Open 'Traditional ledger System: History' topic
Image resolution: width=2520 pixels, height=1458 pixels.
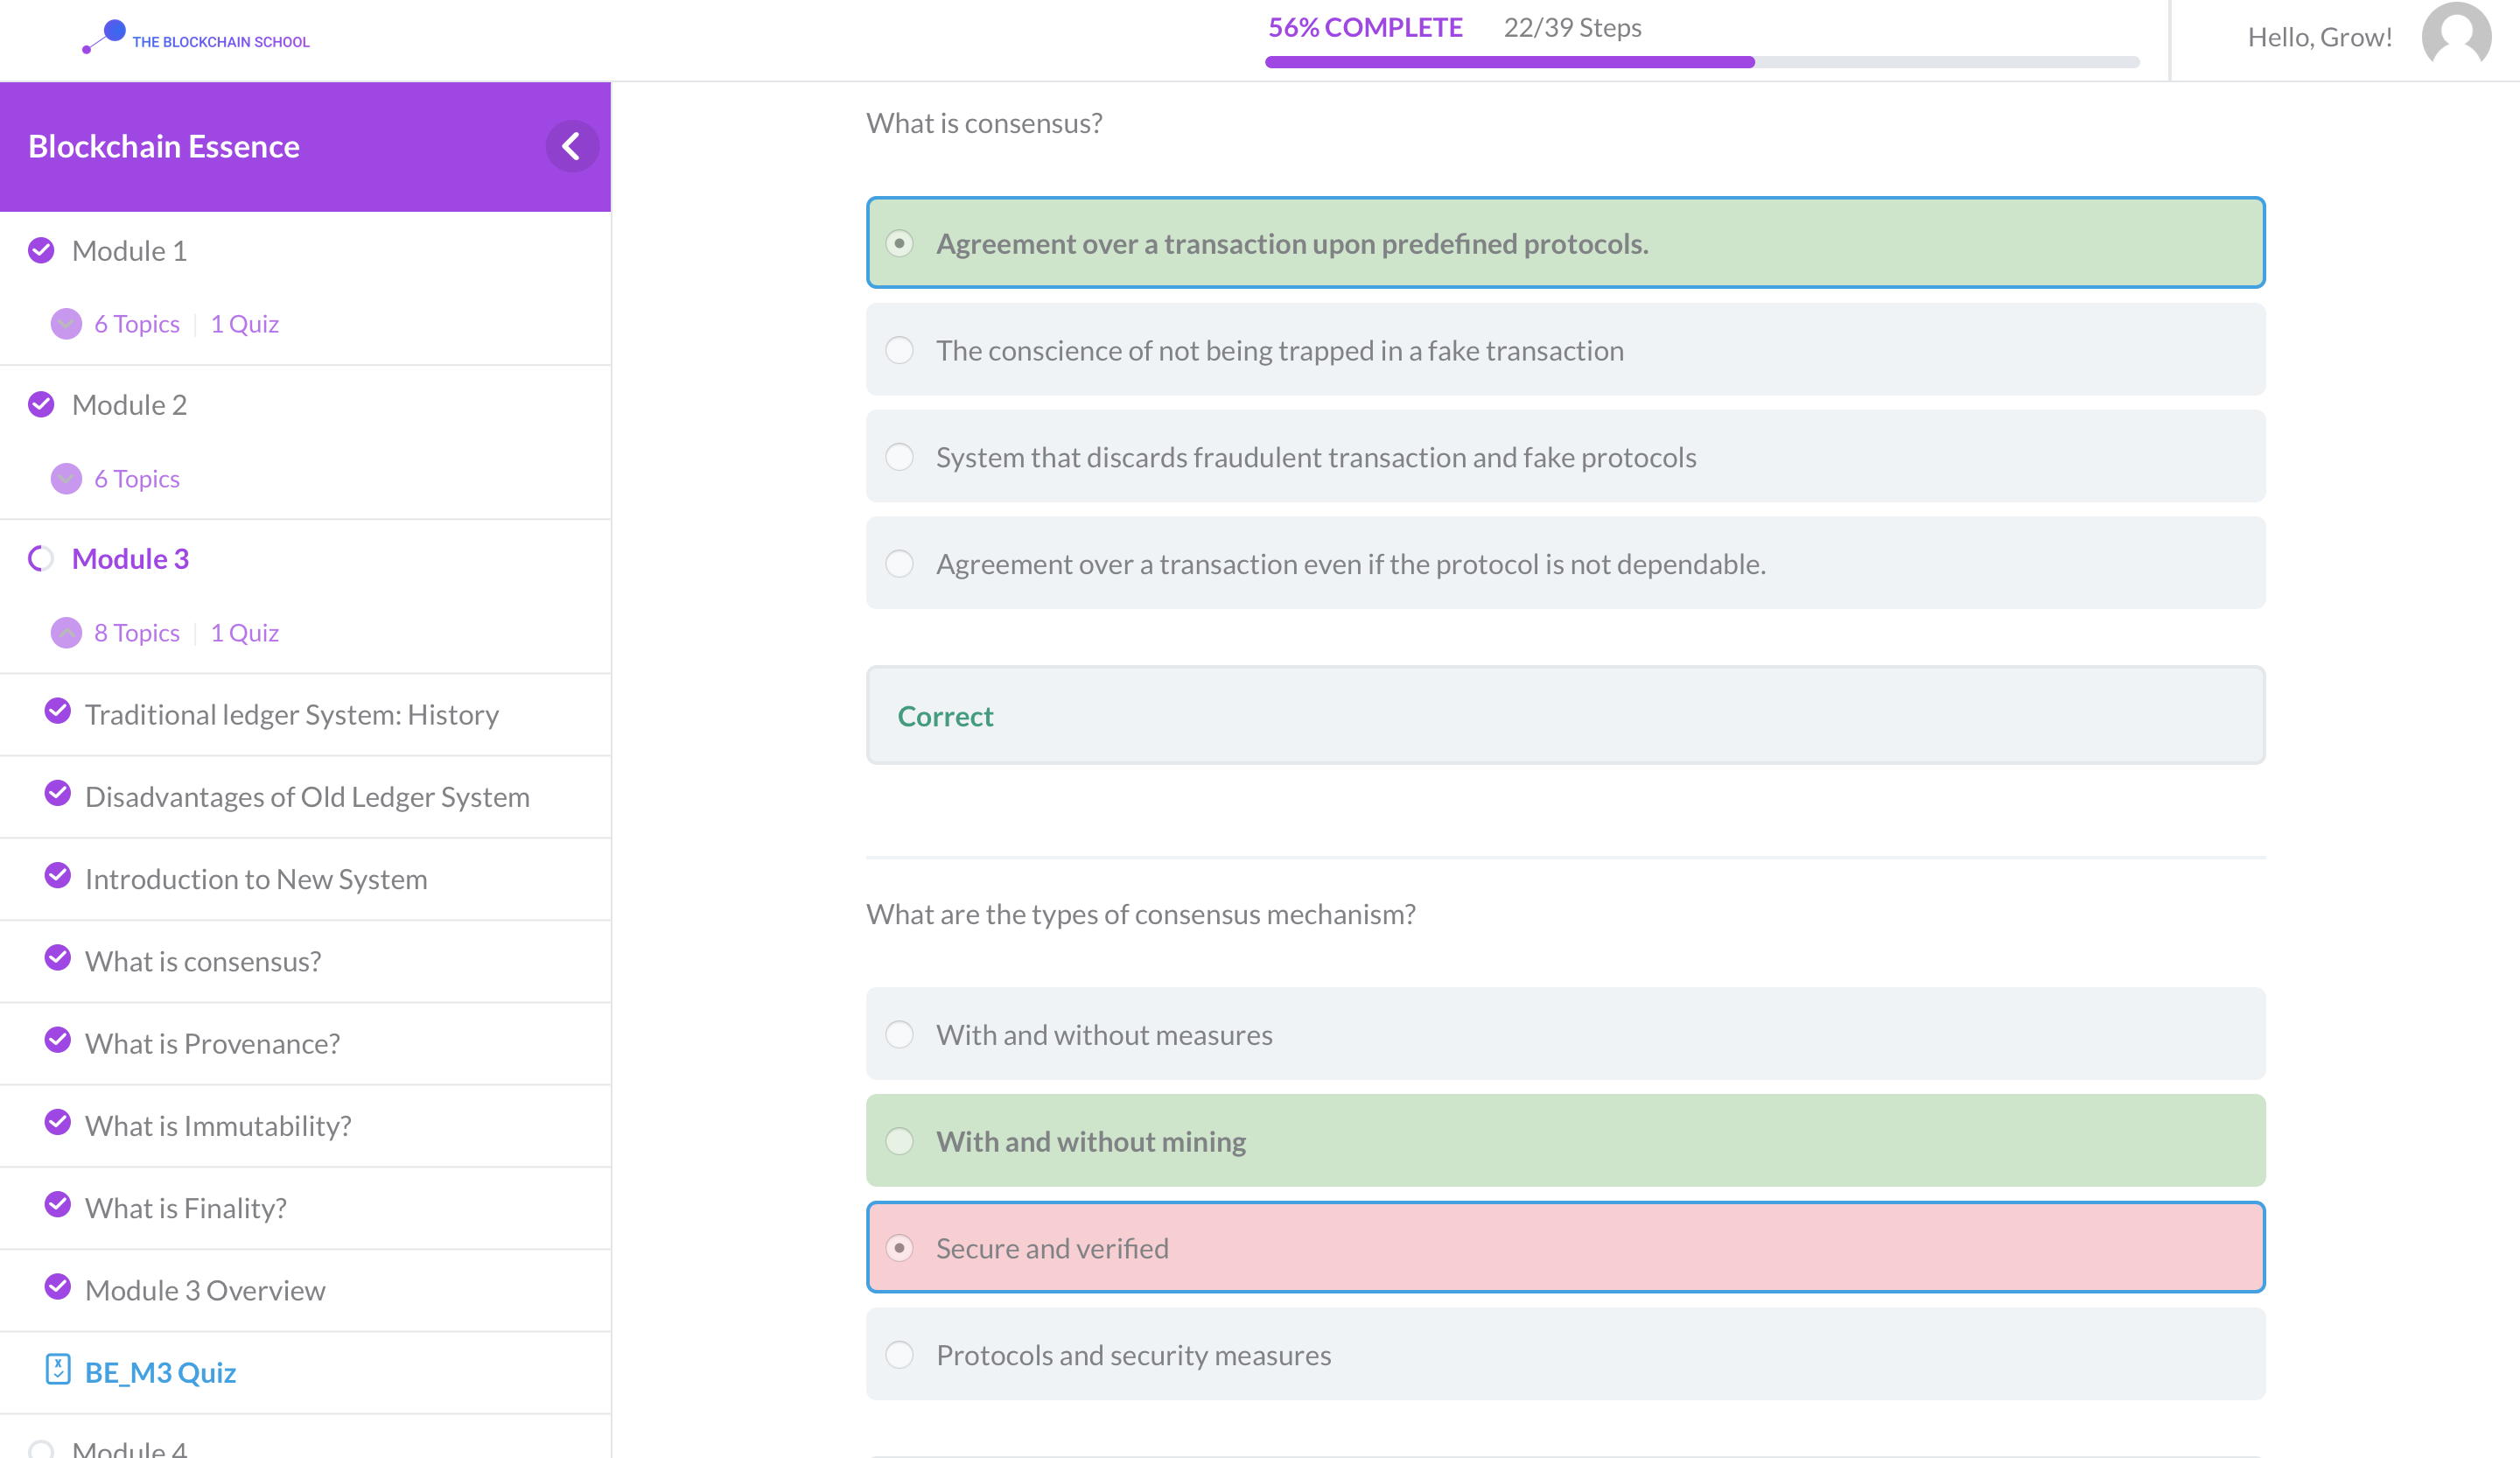click(291, 714)
